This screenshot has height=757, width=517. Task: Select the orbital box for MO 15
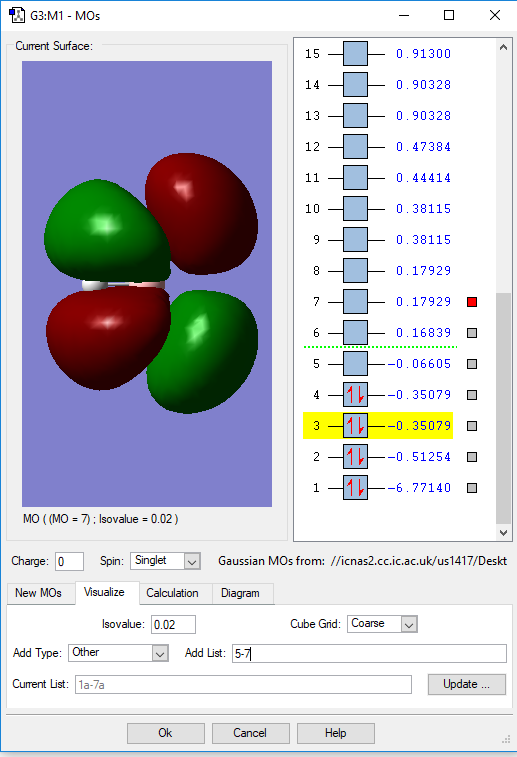[x=355, y=54]
